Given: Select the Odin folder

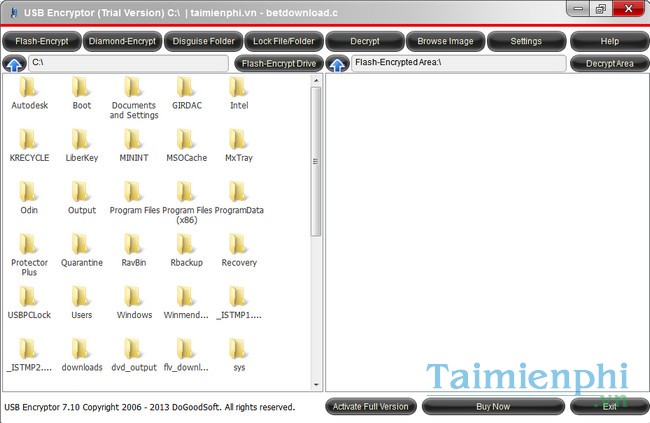Looking at the screenshot, I should (29, 198).
